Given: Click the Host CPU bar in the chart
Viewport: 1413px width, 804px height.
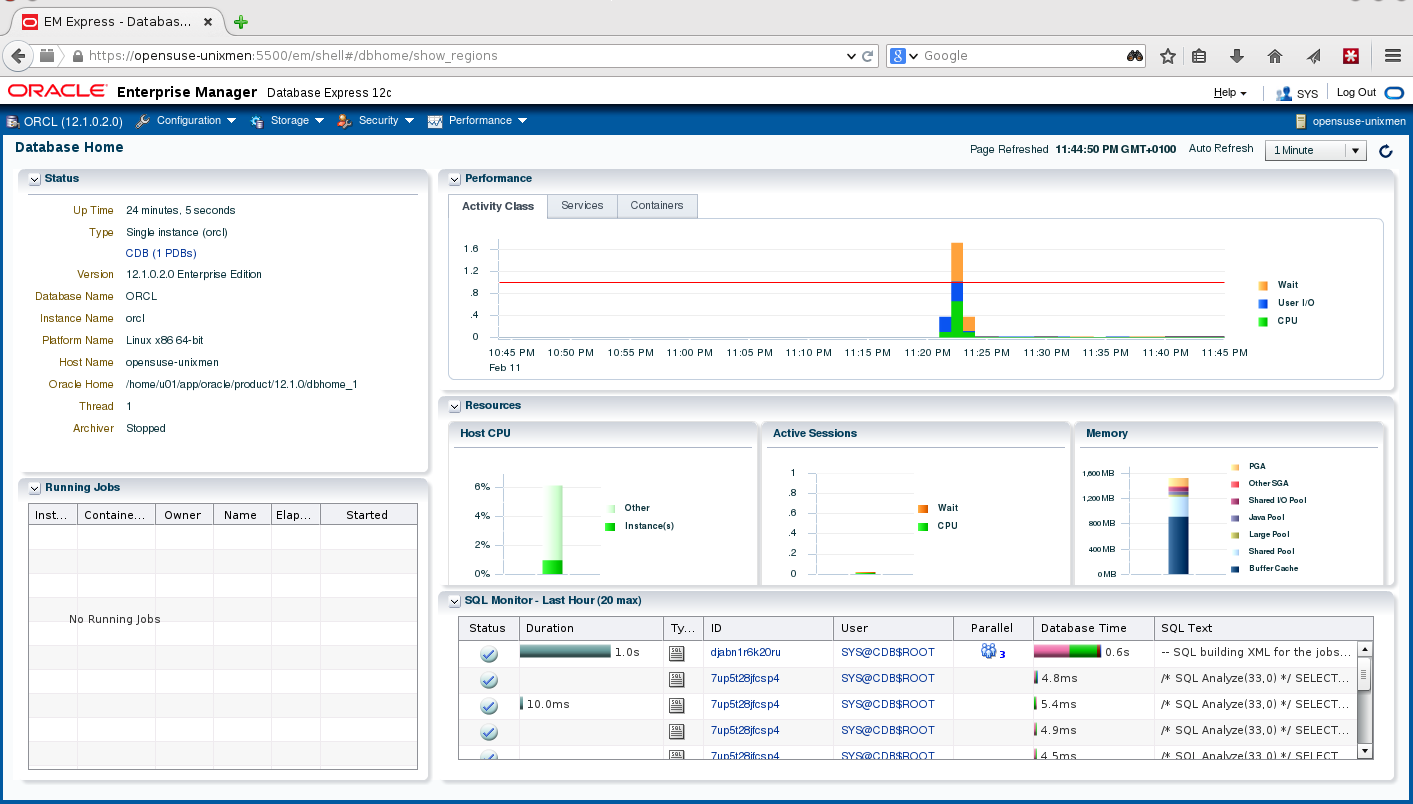Looking at the screenshot, I should pyautogui.click(x=552, y=530).
